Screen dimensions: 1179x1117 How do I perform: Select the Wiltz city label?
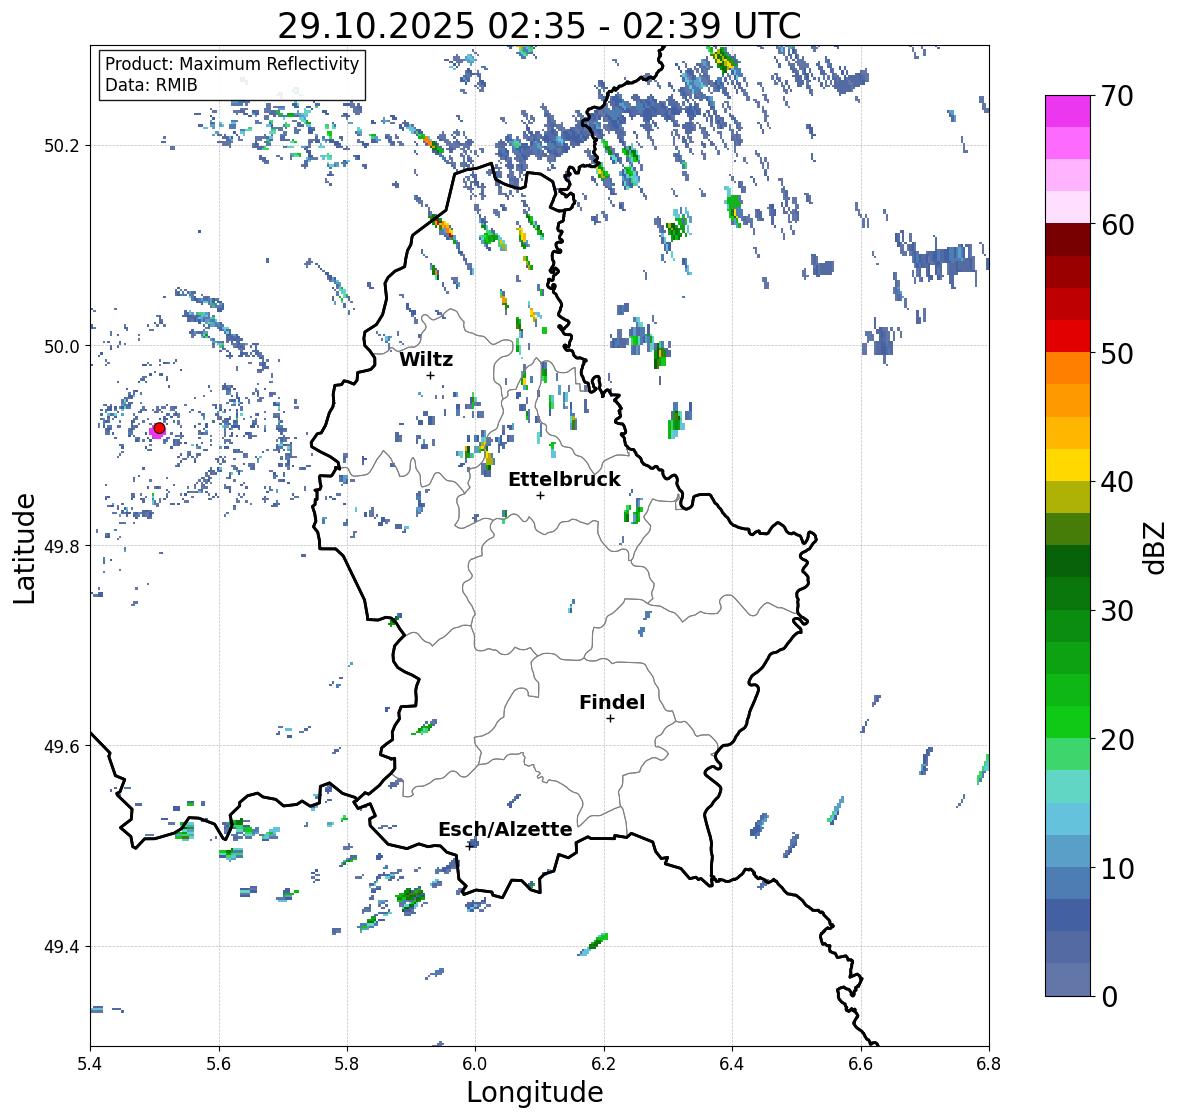426,359
